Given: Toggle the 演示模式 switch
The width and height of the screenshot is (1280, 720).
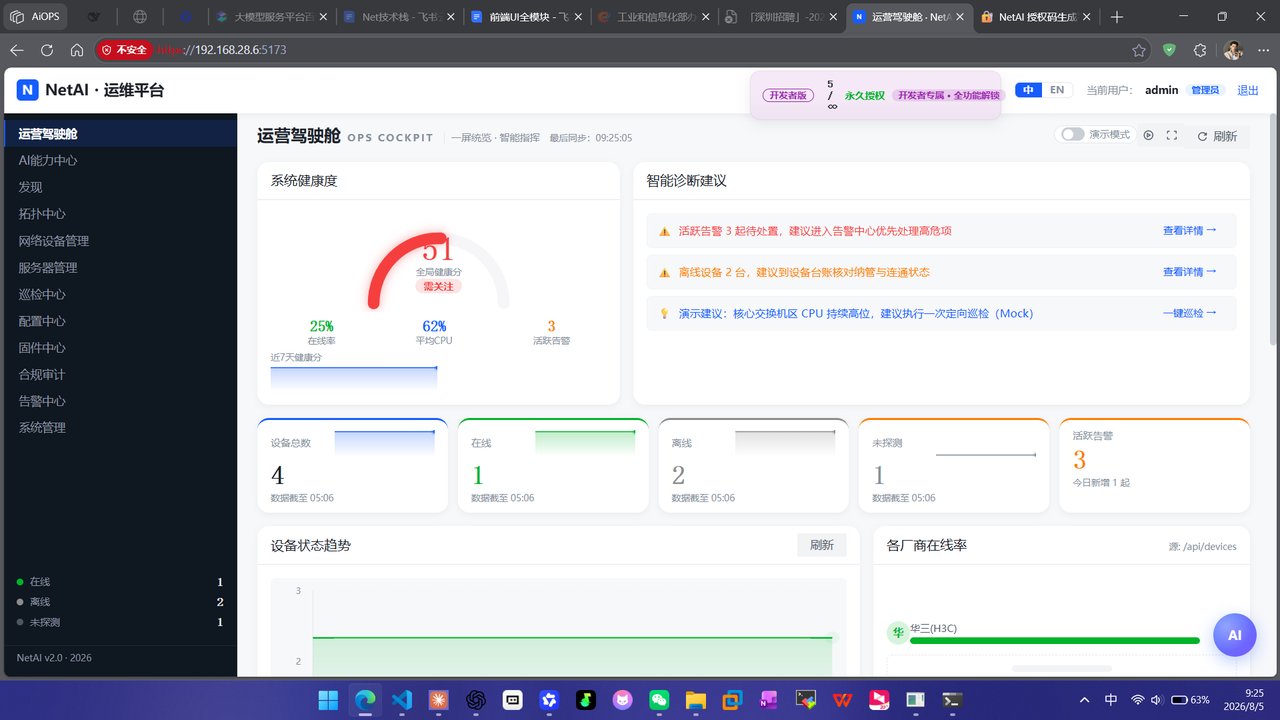Looking at the screenshot, I should pos(1072,135).
